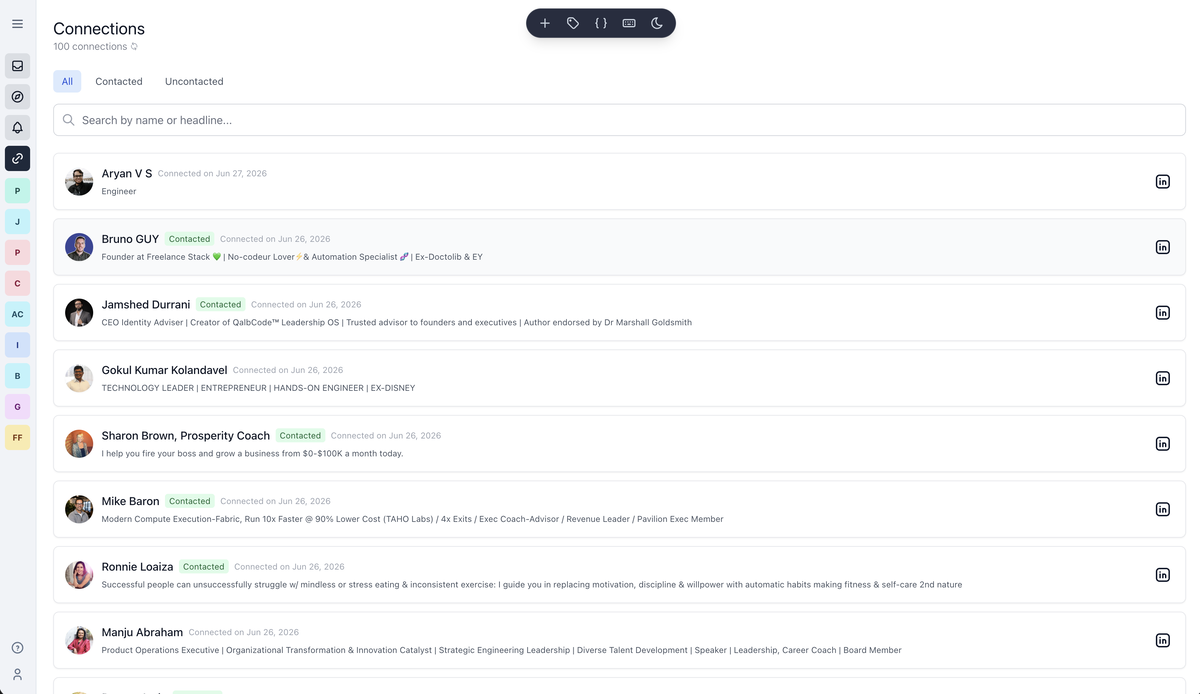Open the inbox icon in sidebar
The image size is (1200, 694).
coord(17,66)
